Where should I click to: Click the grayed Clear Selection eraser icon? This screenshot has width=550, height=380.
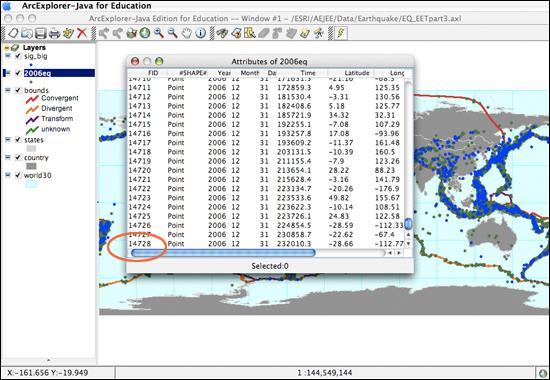(263, 33)
